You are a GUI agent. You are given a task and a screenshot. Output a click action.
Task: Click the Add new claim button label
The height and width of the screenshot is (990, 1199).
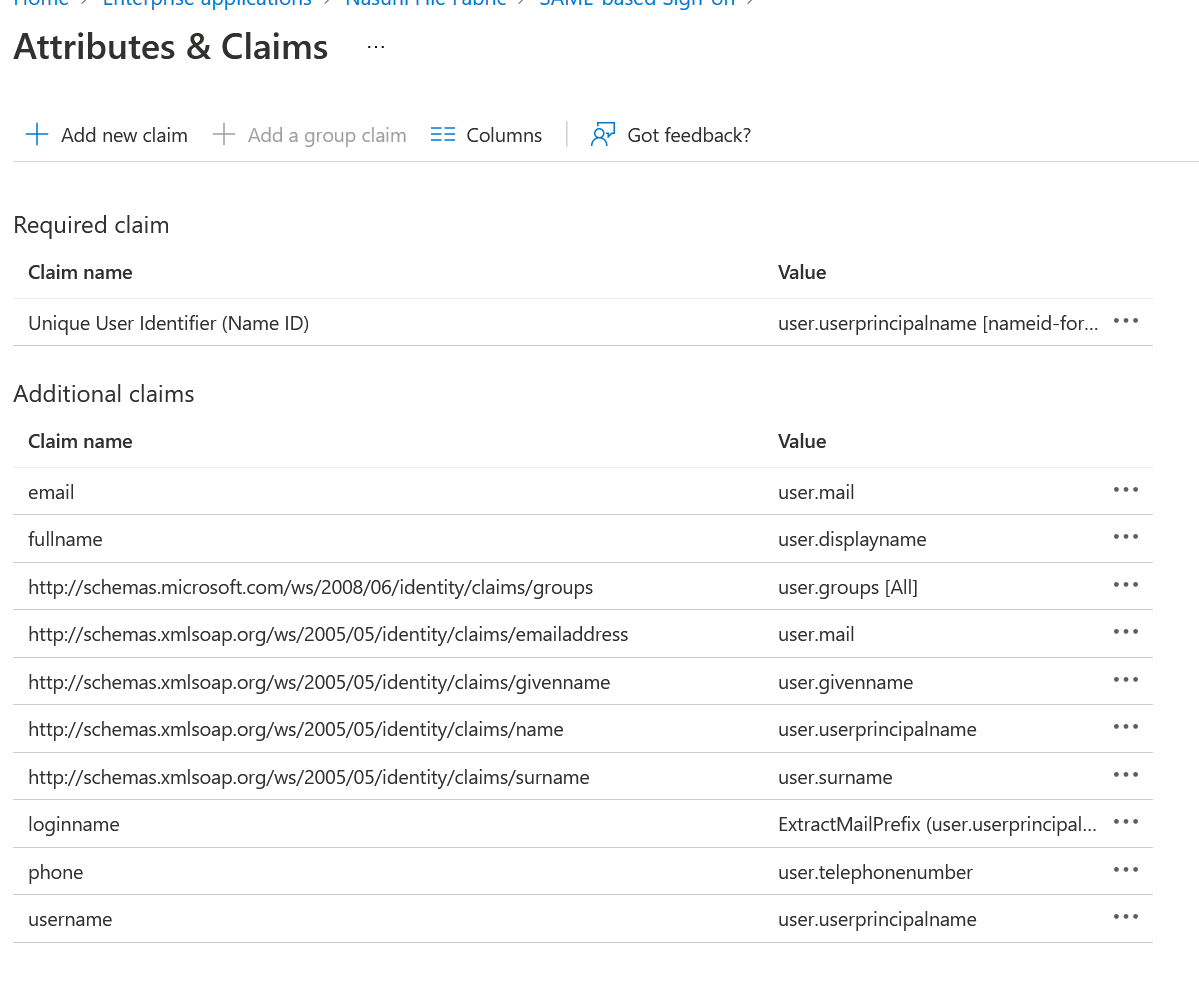tap(124, 135)
